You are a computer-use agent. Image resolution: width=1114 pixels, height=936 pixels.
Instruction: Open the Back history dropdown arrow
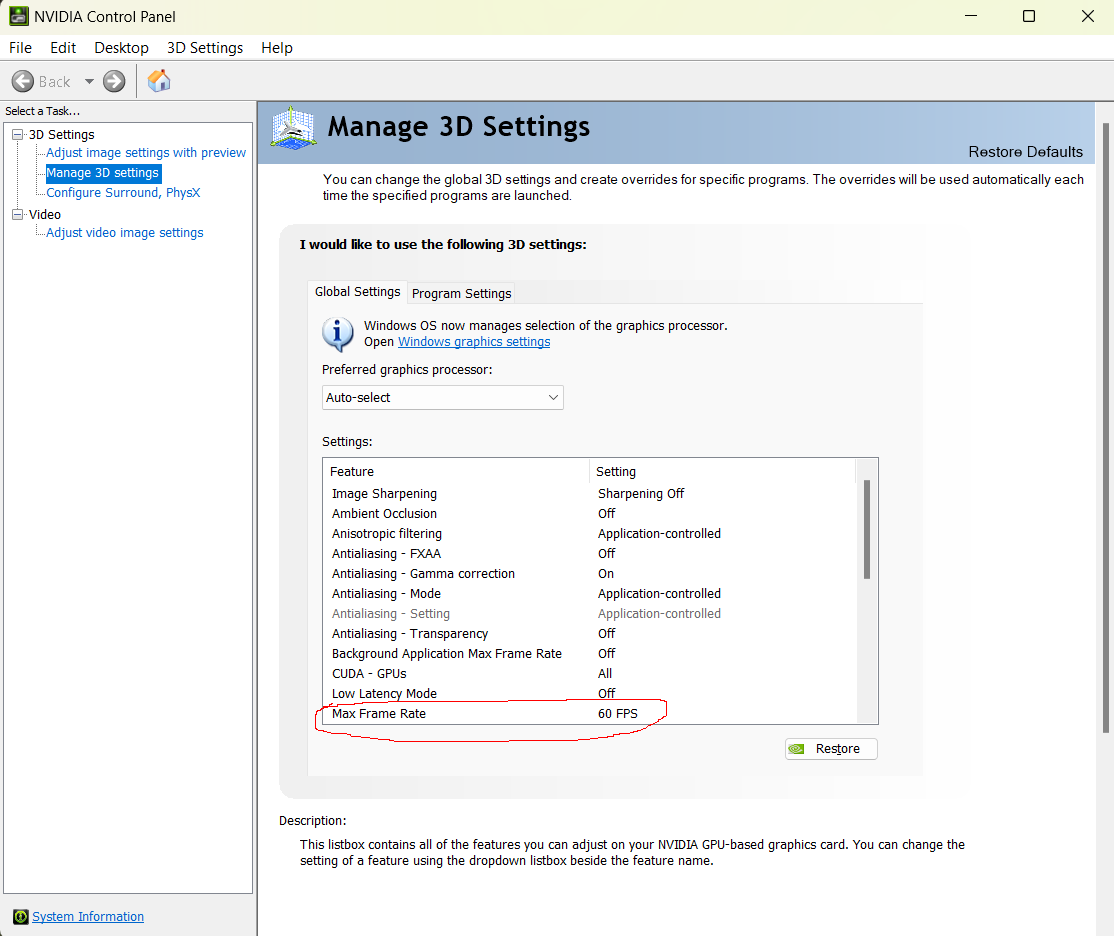click(x=90, y=81)
